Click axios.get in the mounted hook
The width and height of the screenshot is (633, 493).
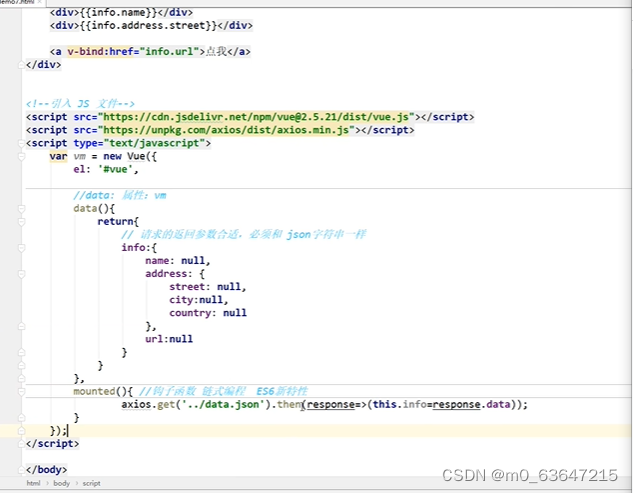tap(148, 404)
